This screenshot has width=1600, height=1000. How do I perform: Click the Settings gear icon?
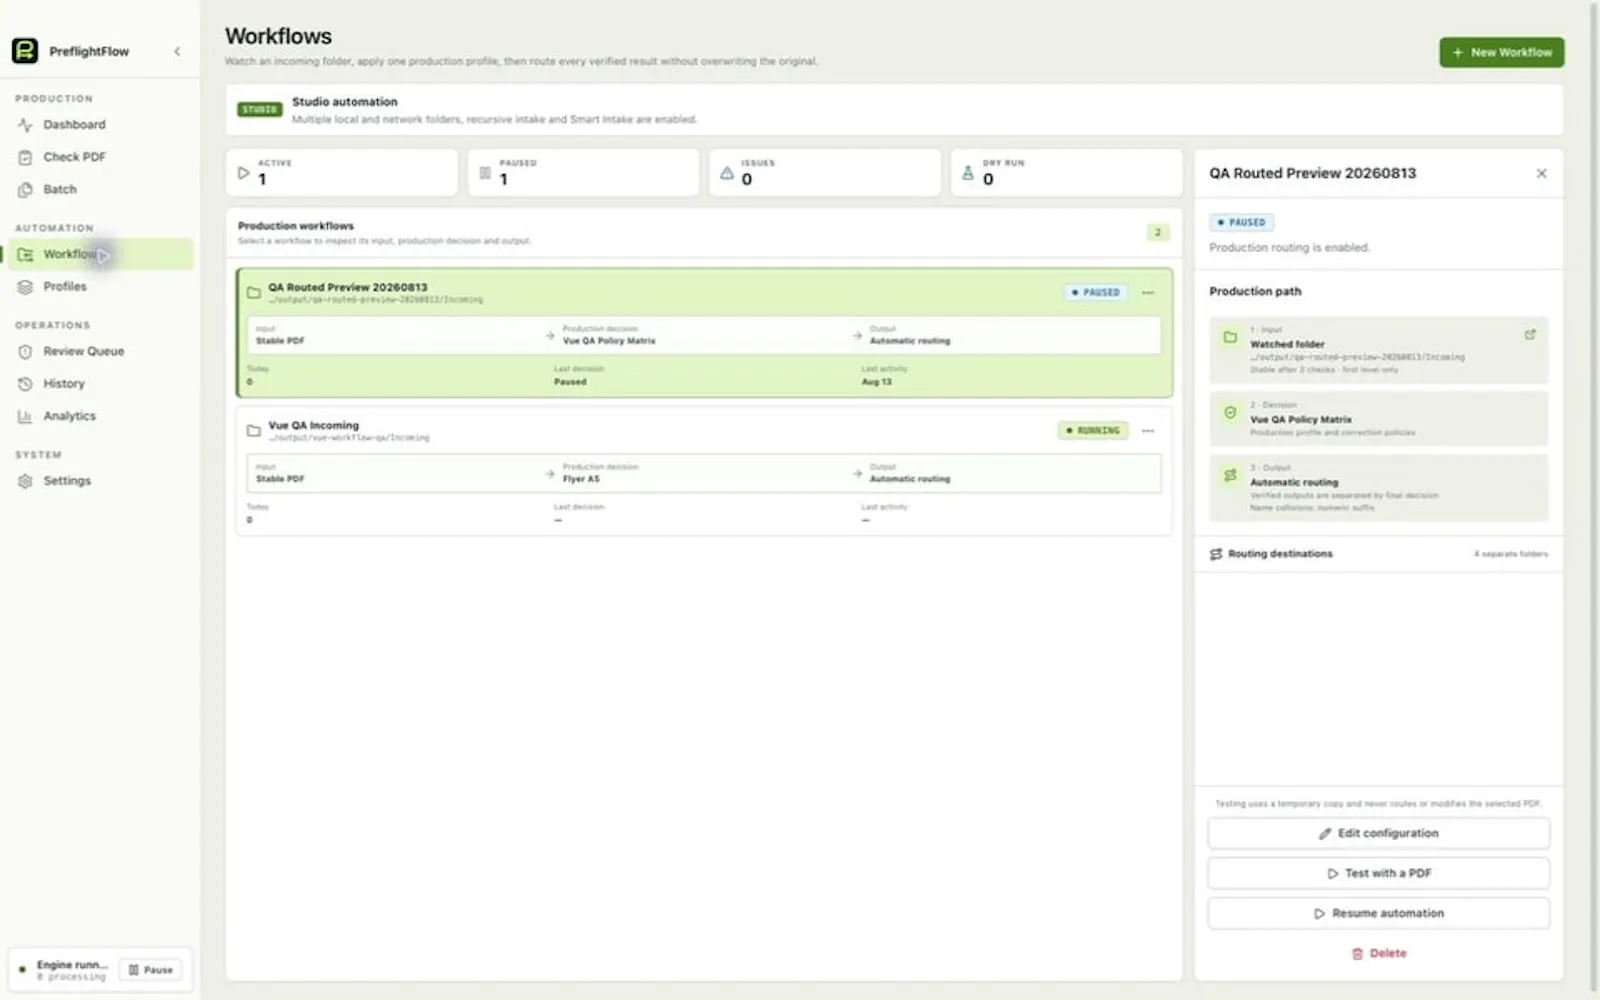pos(25,481)
